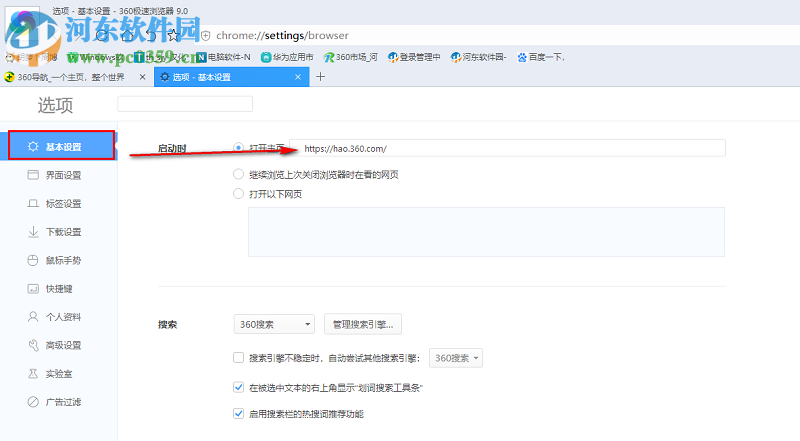This screenshot has width=800, height=441.
Task: Open 360市场_河 bookmark
Action: point(351,57)
